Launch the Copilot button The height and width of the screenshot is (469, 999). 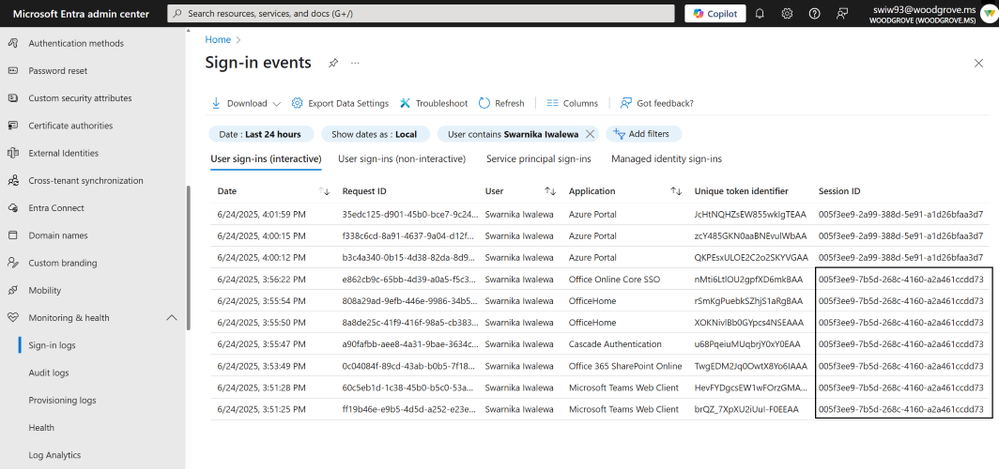(715, 13)
